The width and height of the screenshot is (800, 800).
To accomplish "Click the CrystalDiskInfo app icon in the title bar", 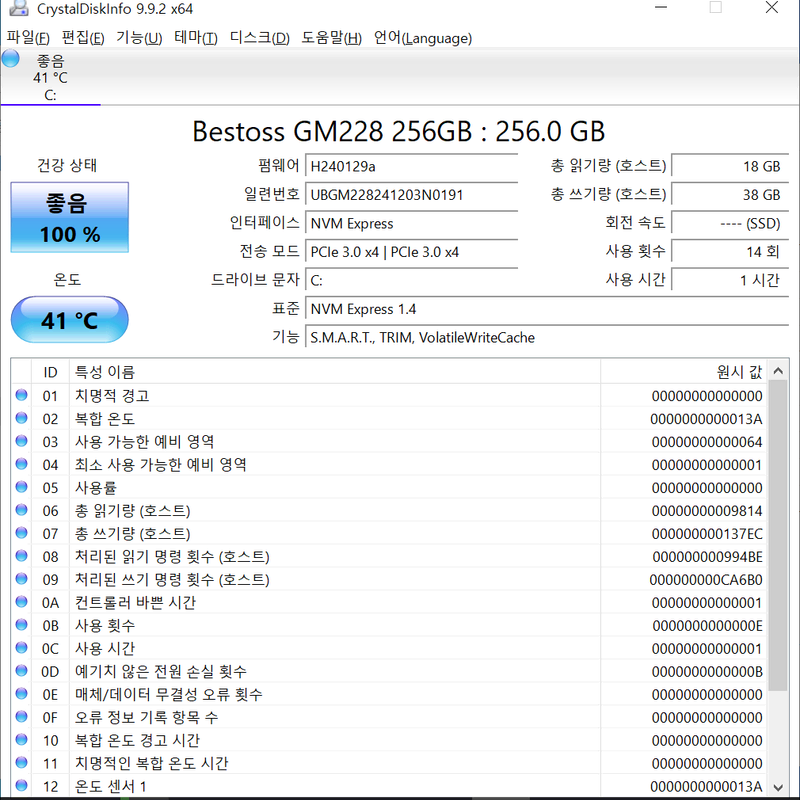I will pos(19,8).
